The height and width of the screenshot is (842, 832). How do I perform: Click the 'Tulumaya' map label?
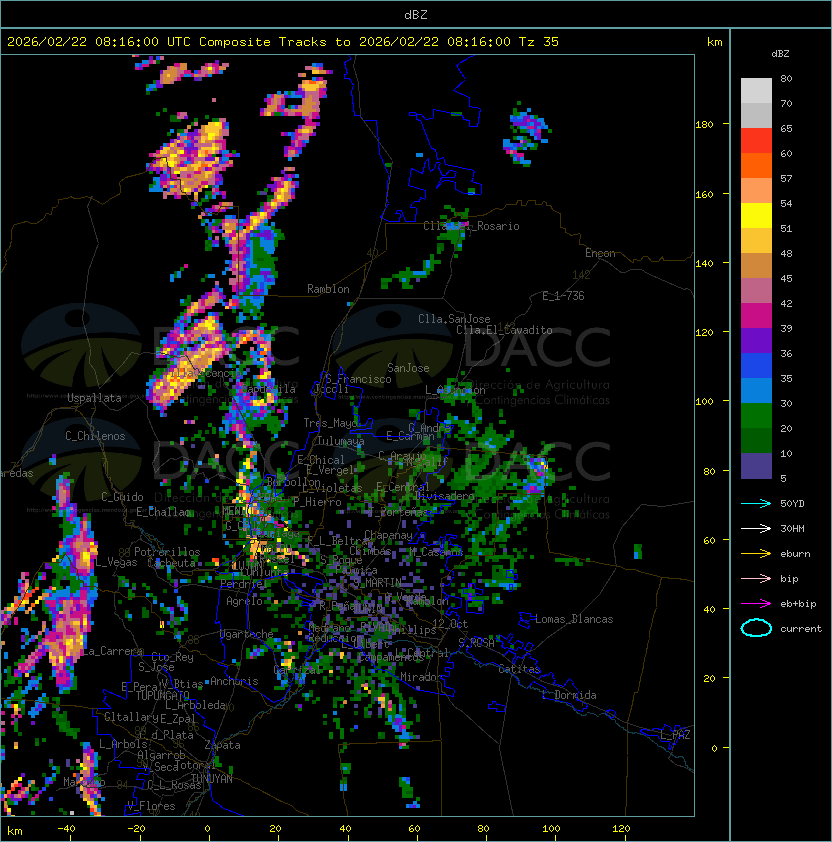point(341,441)
